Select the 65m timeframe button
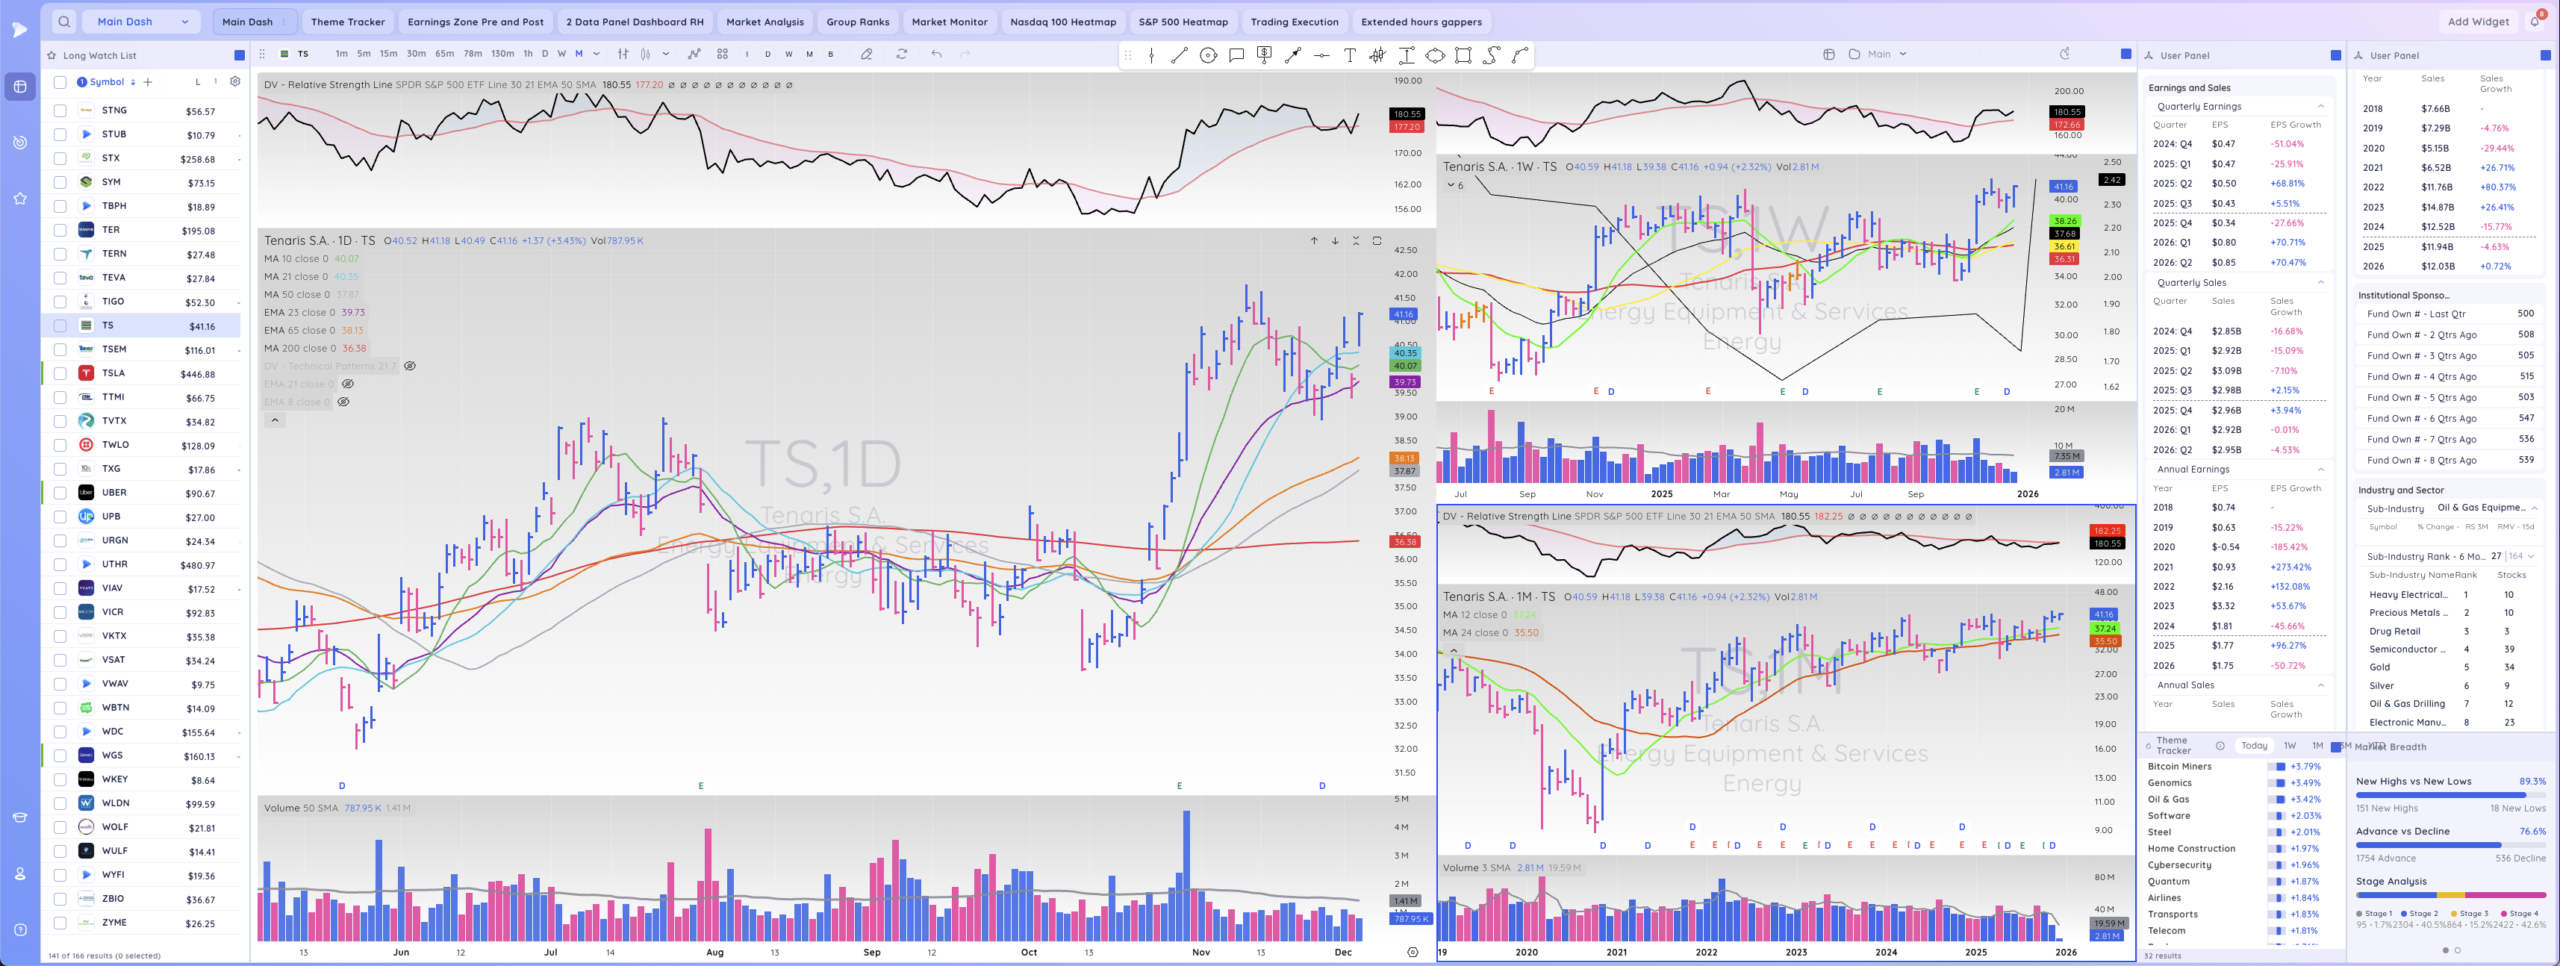Image resolution: width=2560 pixels, height=966 pixels. (444, 54)
